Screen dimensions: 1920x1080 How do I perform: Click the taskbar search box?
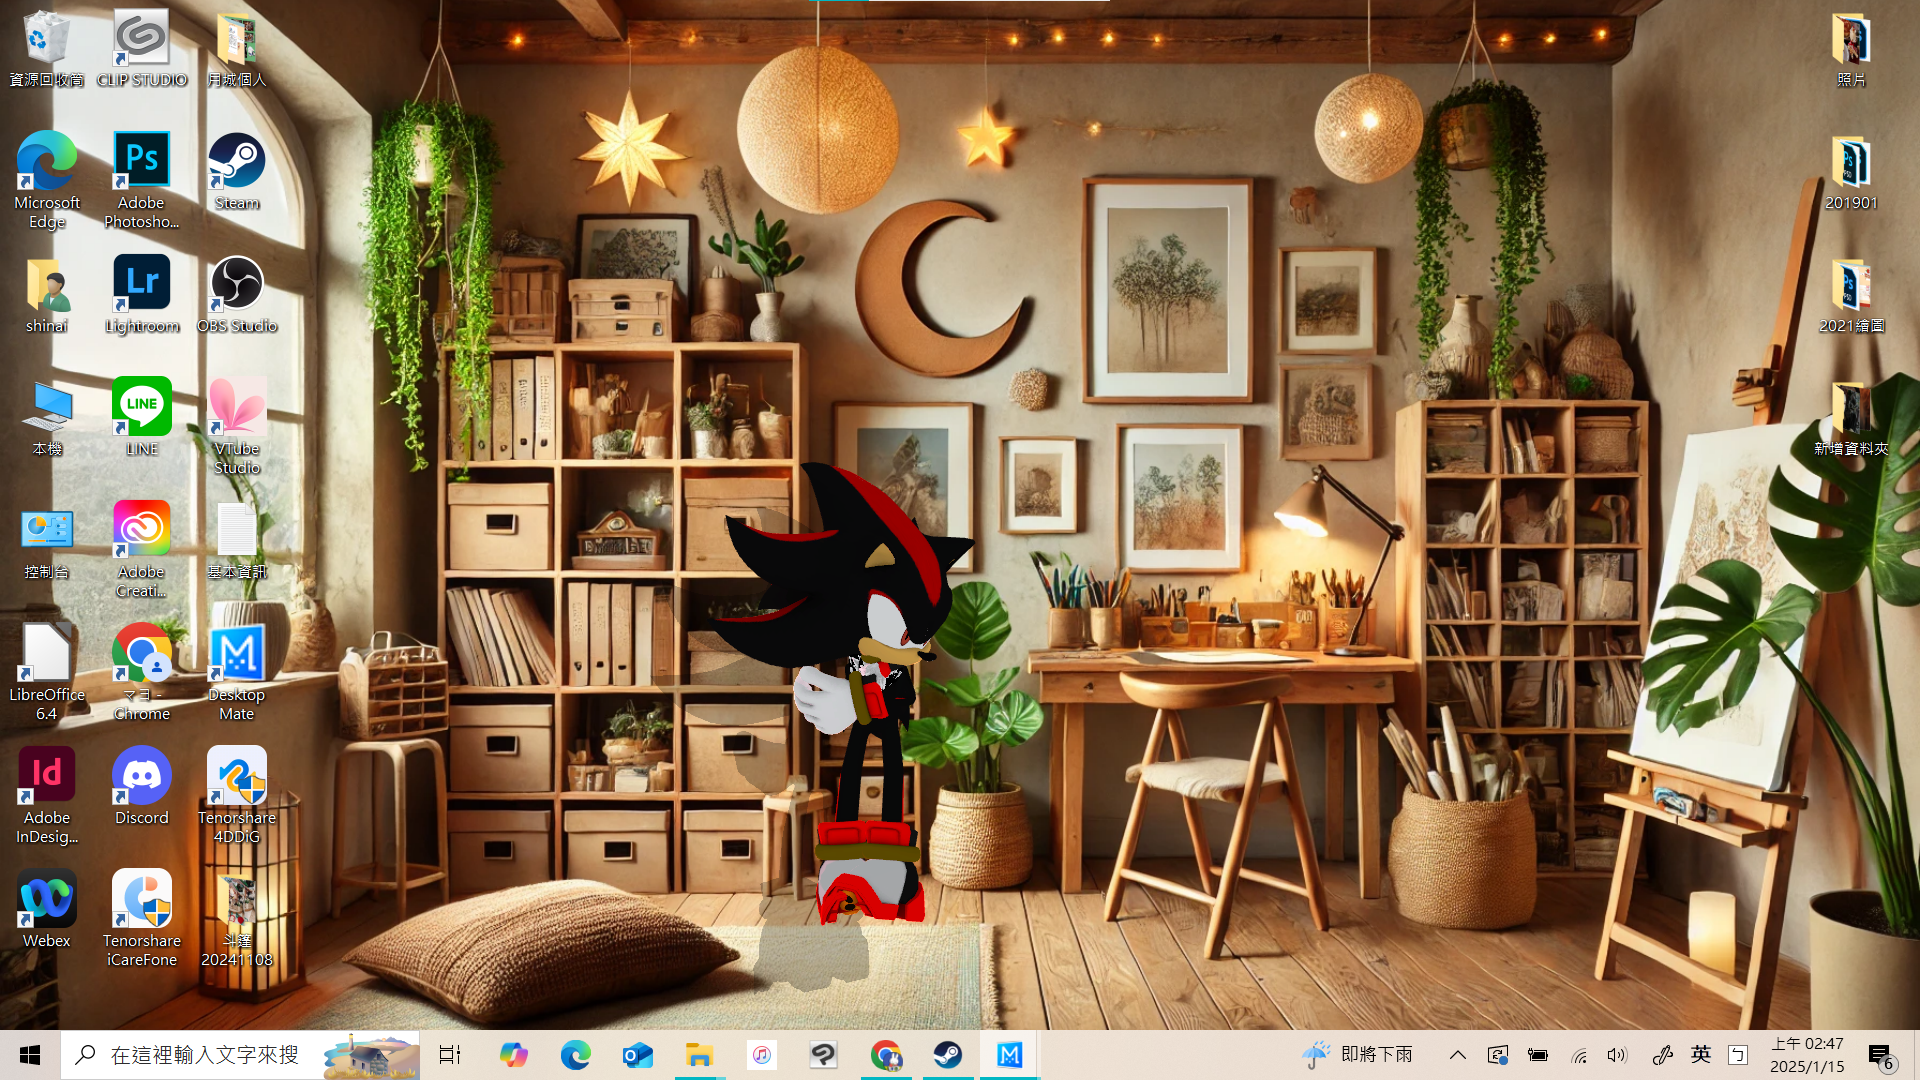(x=240, y=1055)
